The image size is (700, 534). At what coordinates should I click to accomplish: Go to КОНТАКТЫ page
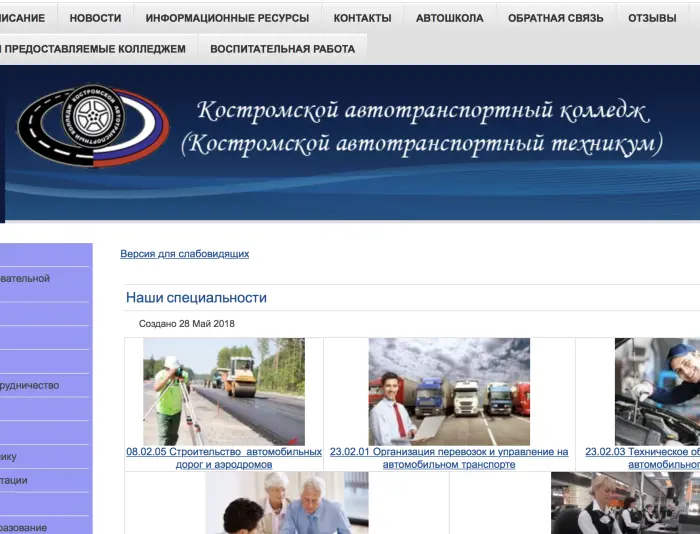pyautogui.click(x=362, y=18)
